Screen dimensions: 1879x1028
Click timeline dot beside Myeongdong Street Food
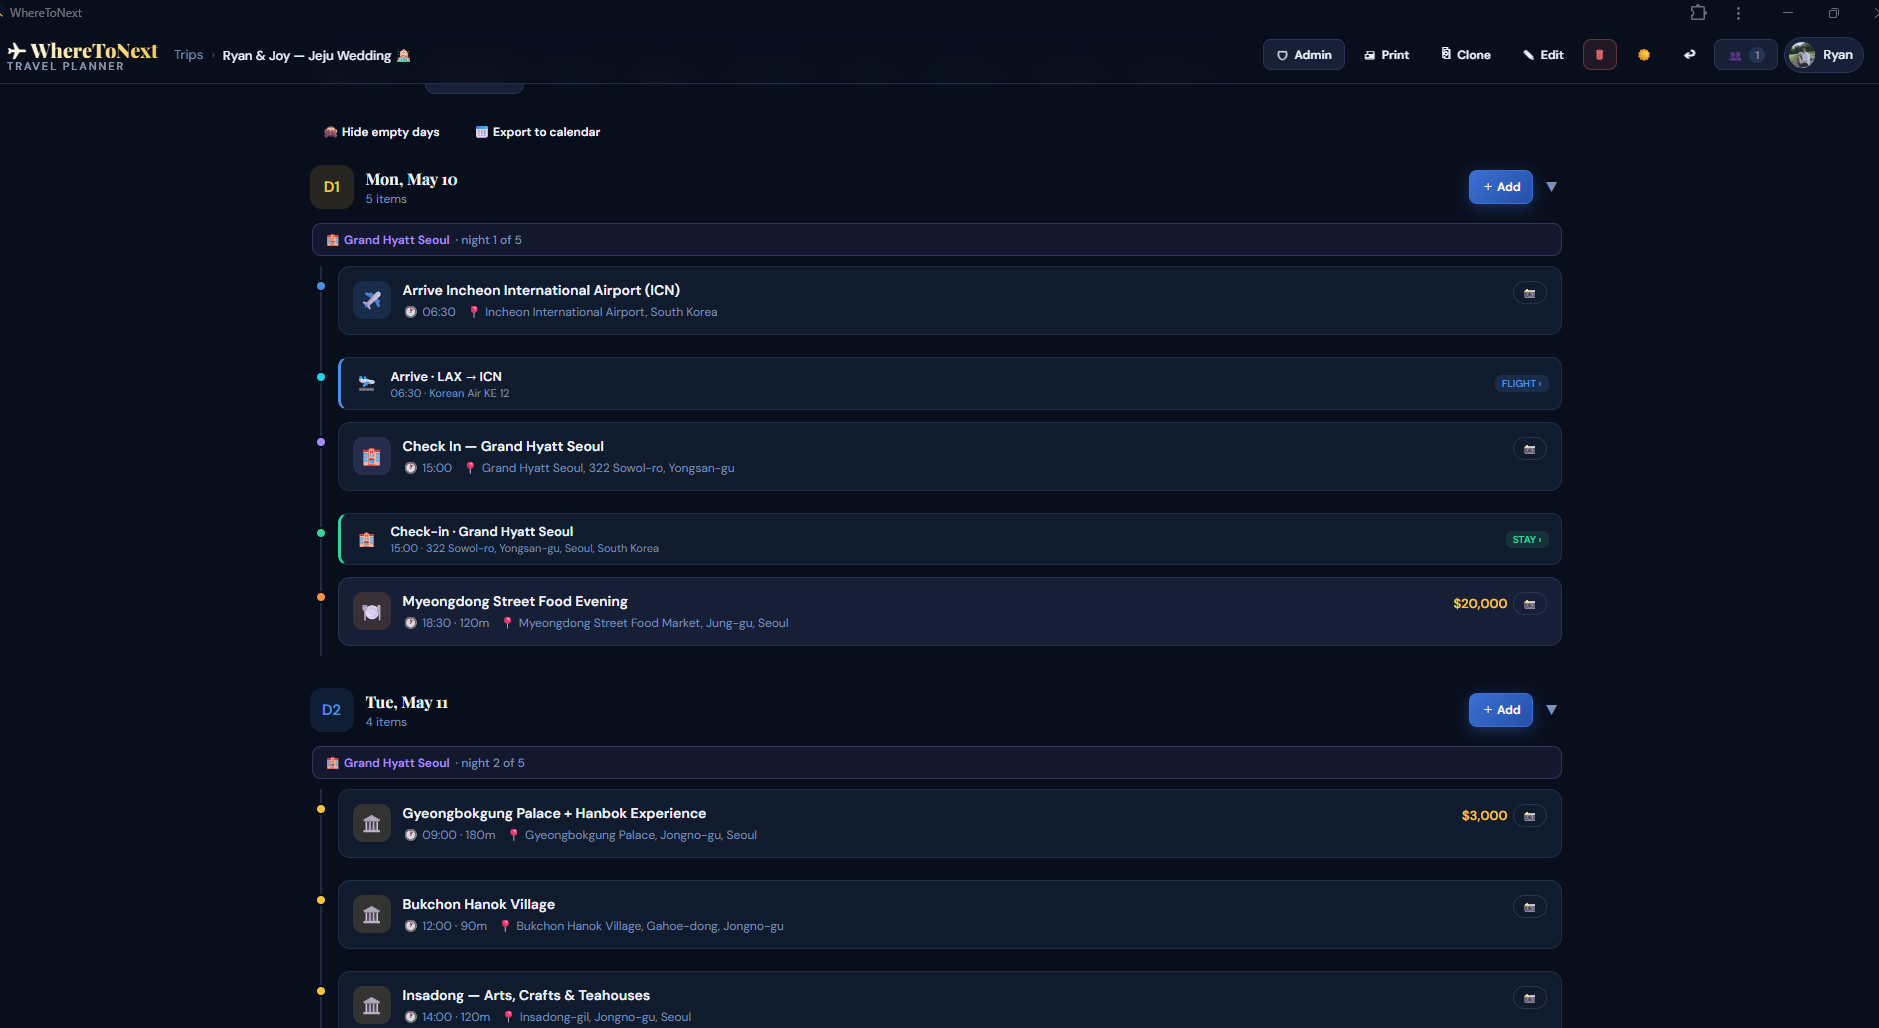(x=321, y=597)
